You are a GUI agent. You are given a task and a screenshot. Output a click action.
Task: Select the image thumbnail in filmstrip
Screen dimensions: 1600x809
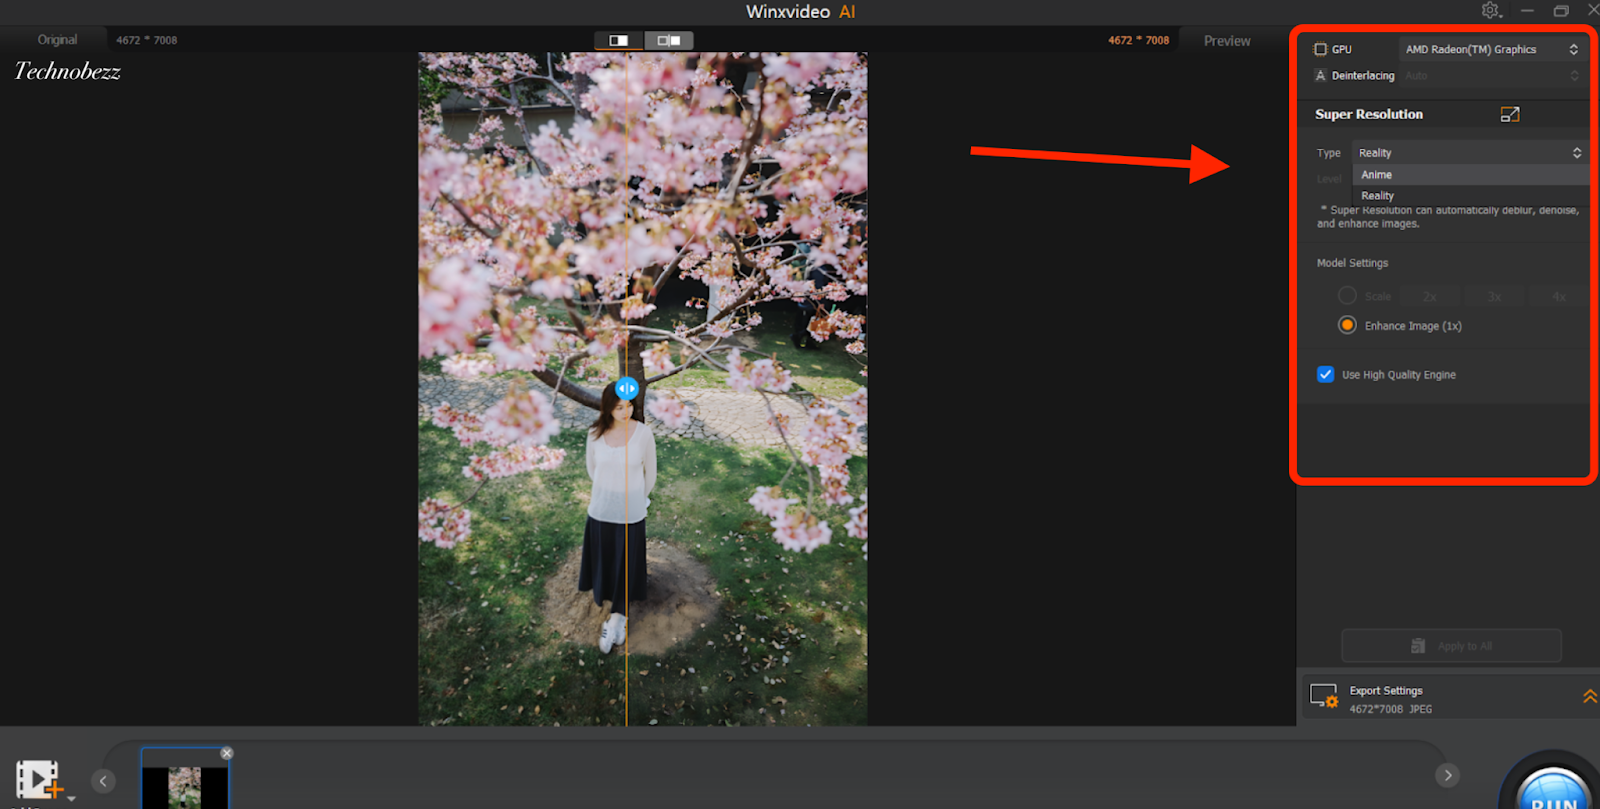tap(185, 778)
